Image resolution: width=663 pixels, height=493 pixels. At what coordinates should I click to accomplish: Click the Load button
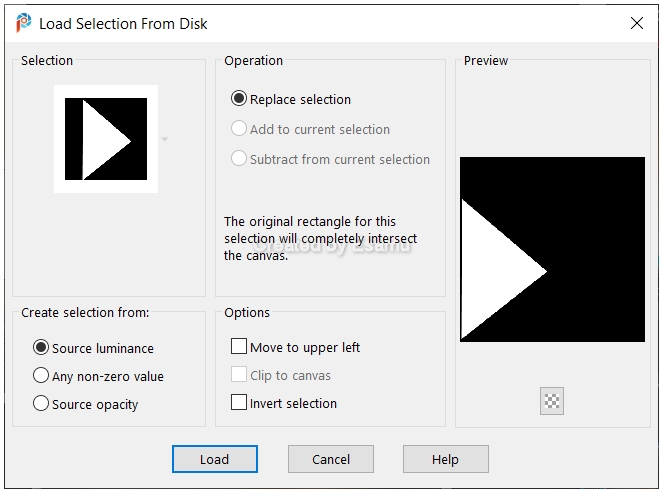pos(215,459)
